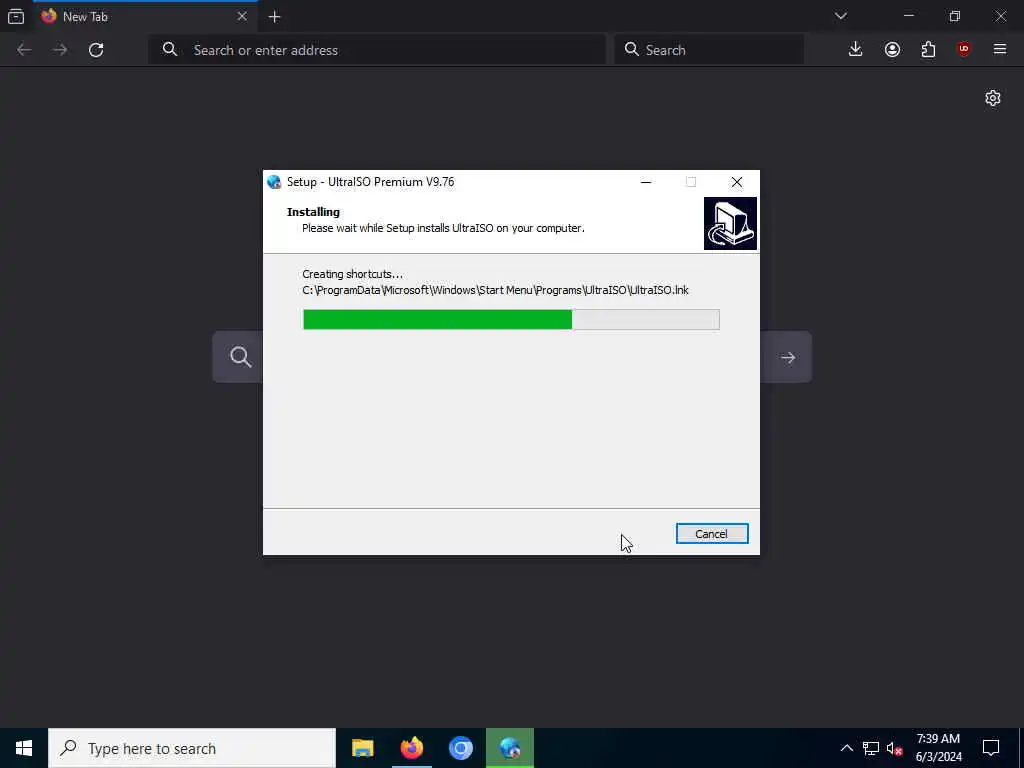This screenshot has width=1024, height=768.
Task: Click the installation progress bar
Action: pyautogui.click(x=511, y=319)
